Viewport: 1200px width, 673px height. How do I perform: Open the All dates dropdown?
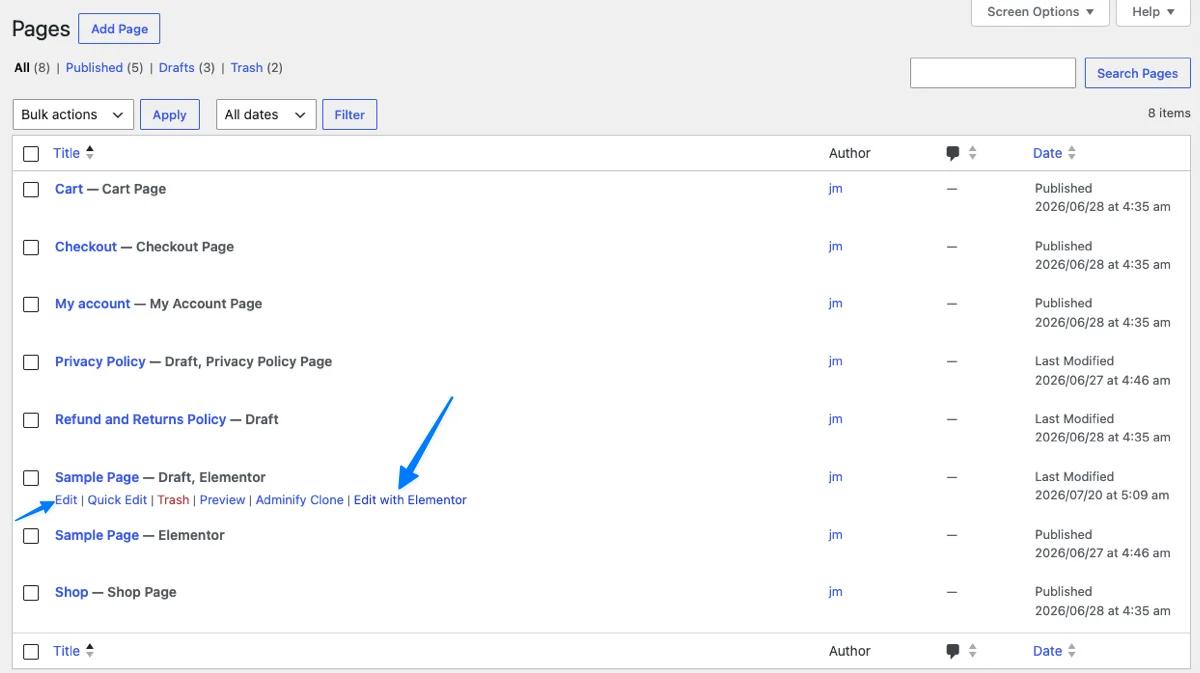[x=266, y=115]
